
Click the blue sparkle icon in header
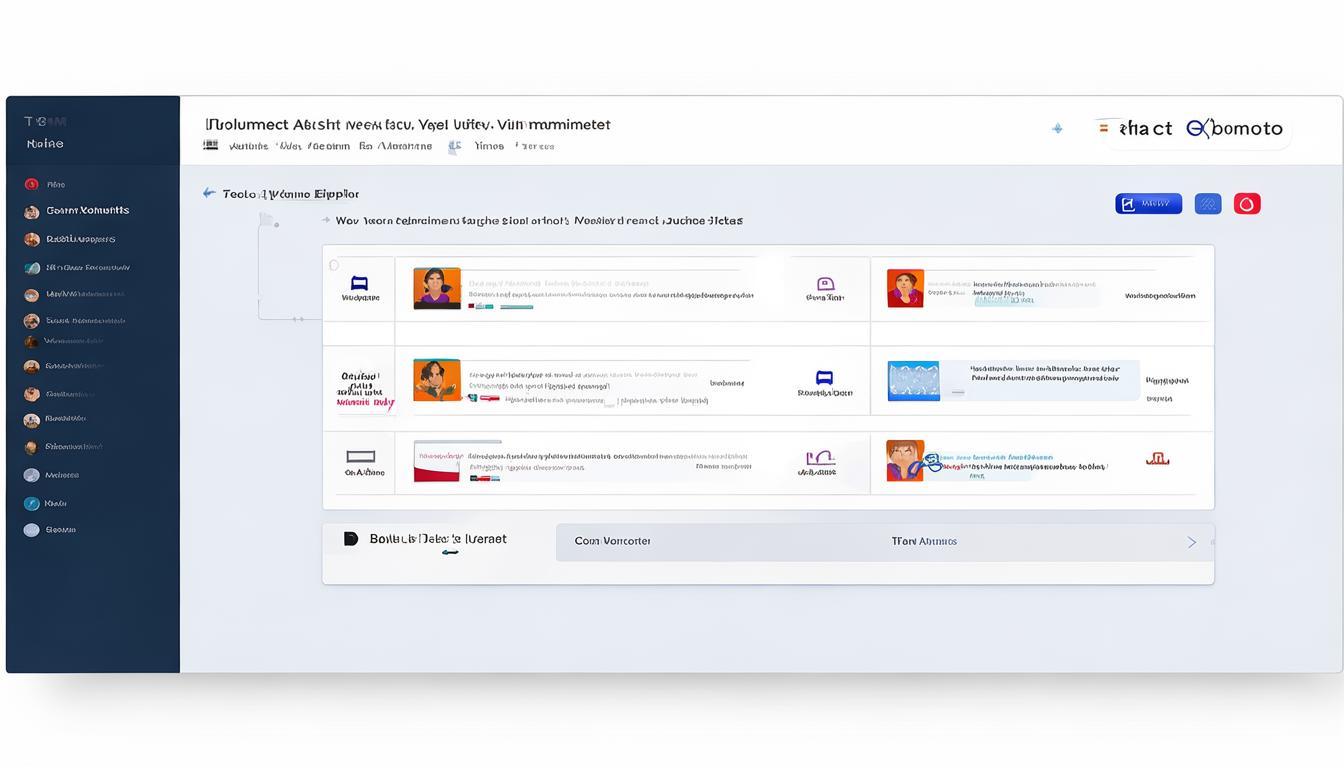pos(1057,129)
